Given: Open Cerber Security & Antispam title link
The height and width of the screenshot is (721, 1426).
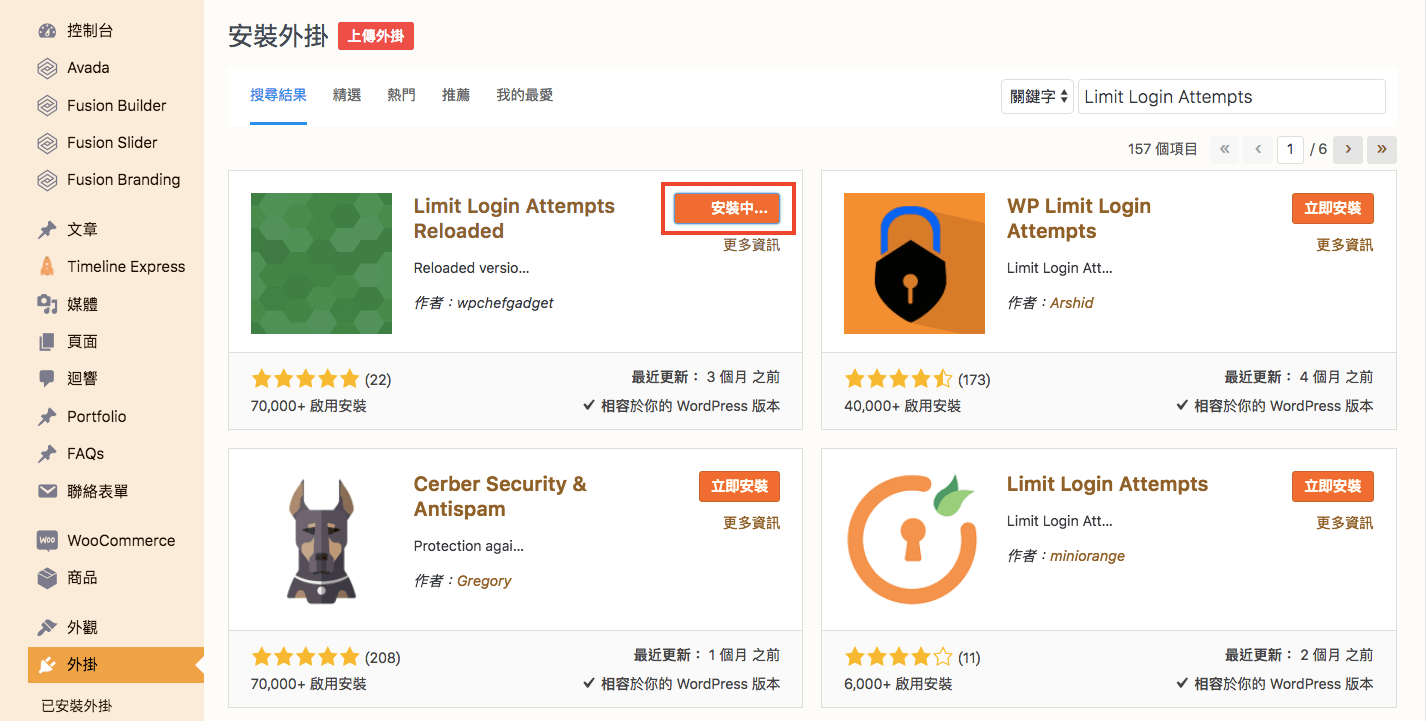Looking at the screenshot, I should (500, 496).
